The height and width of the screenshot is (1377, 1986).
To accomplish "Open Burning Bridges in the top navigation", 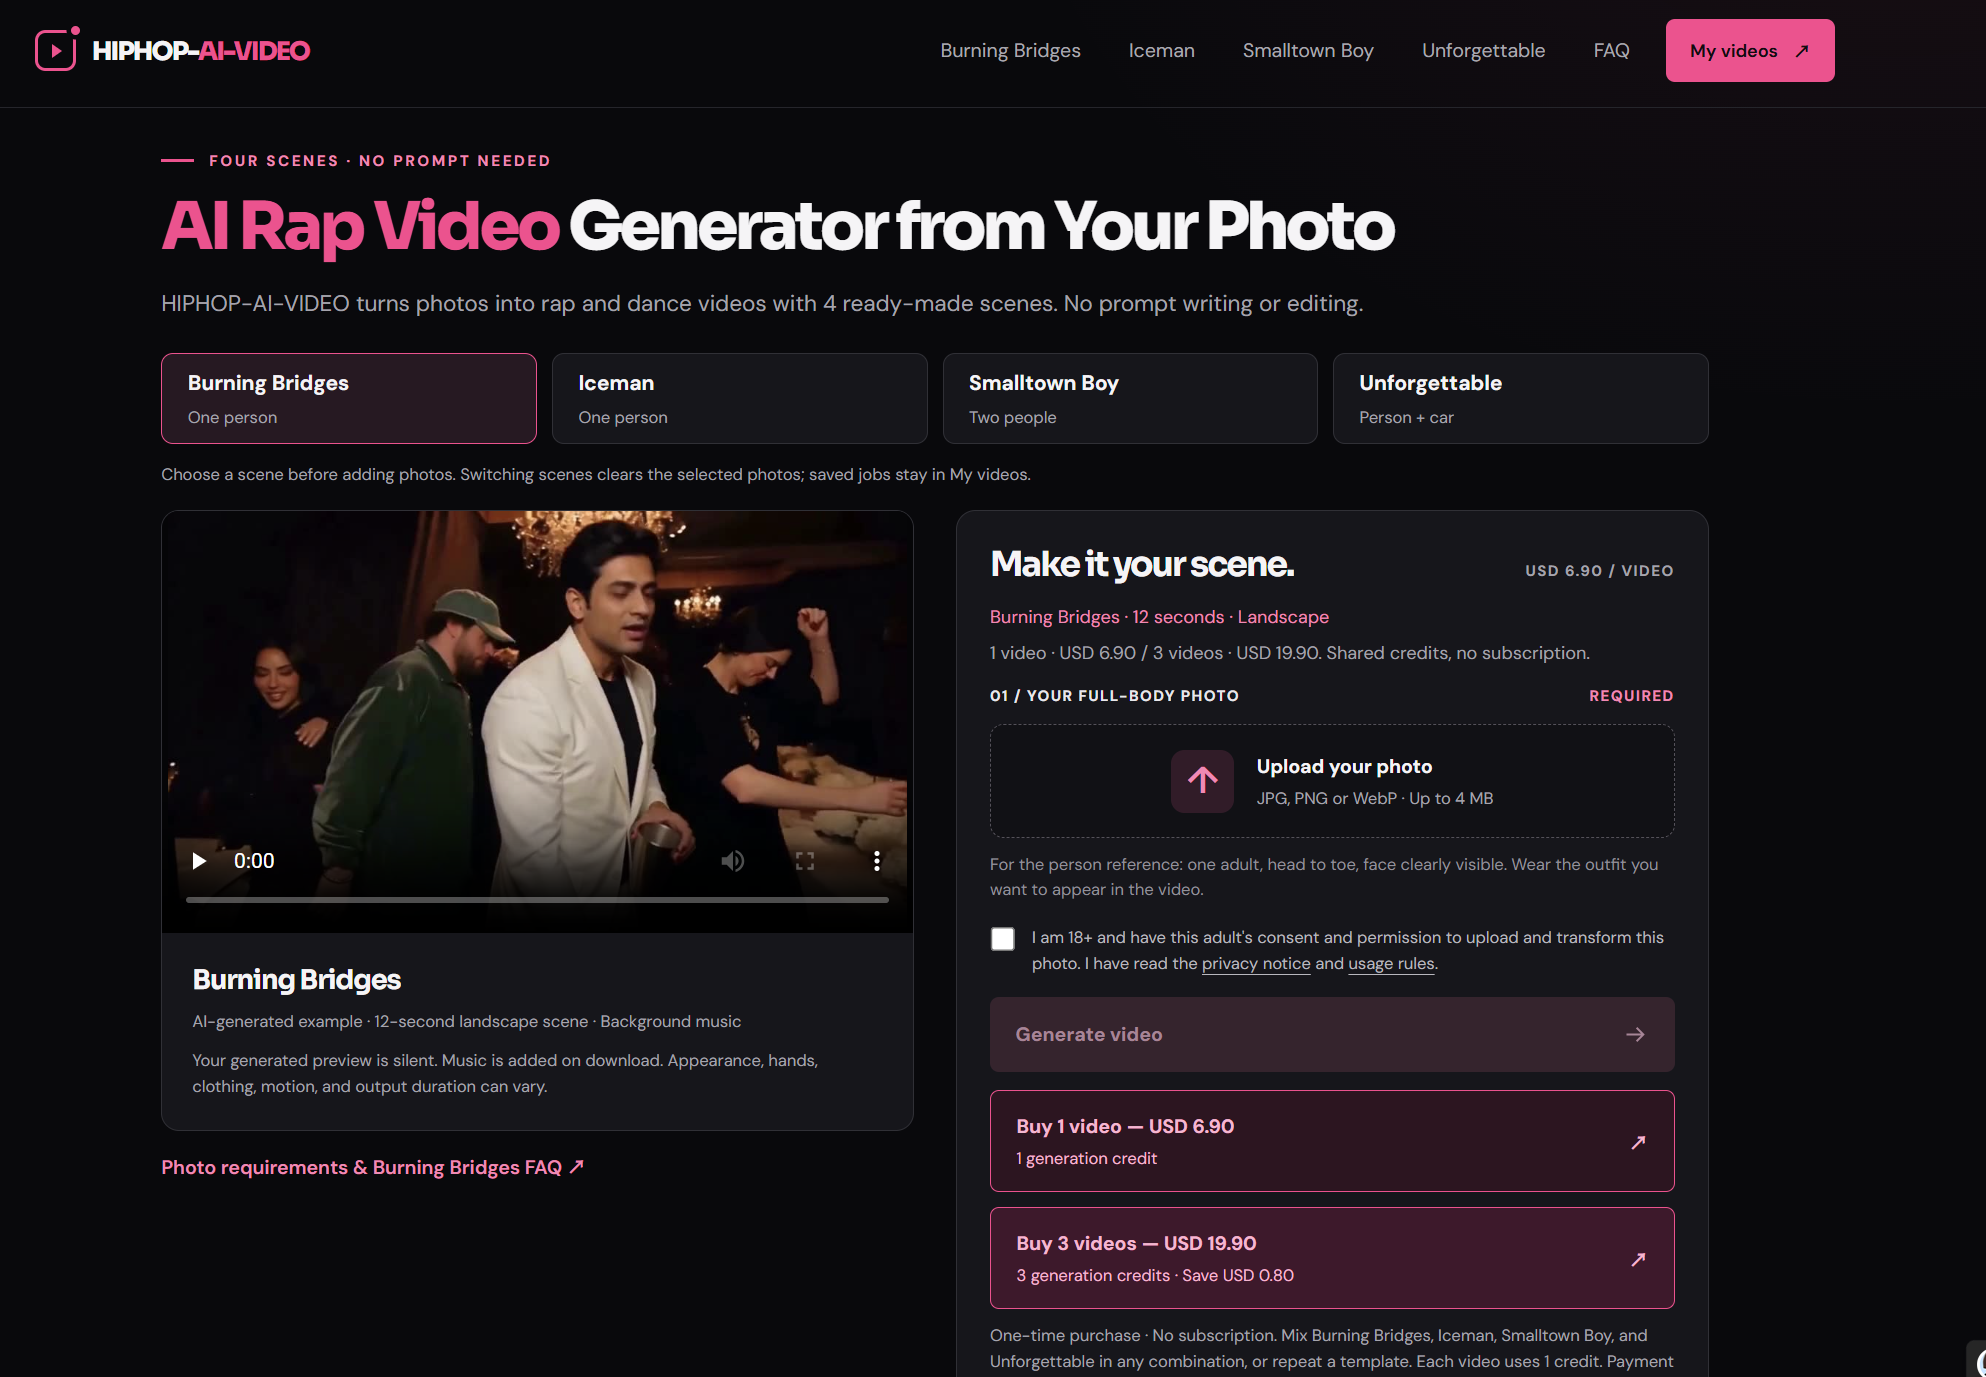I will click(1010, 50).
